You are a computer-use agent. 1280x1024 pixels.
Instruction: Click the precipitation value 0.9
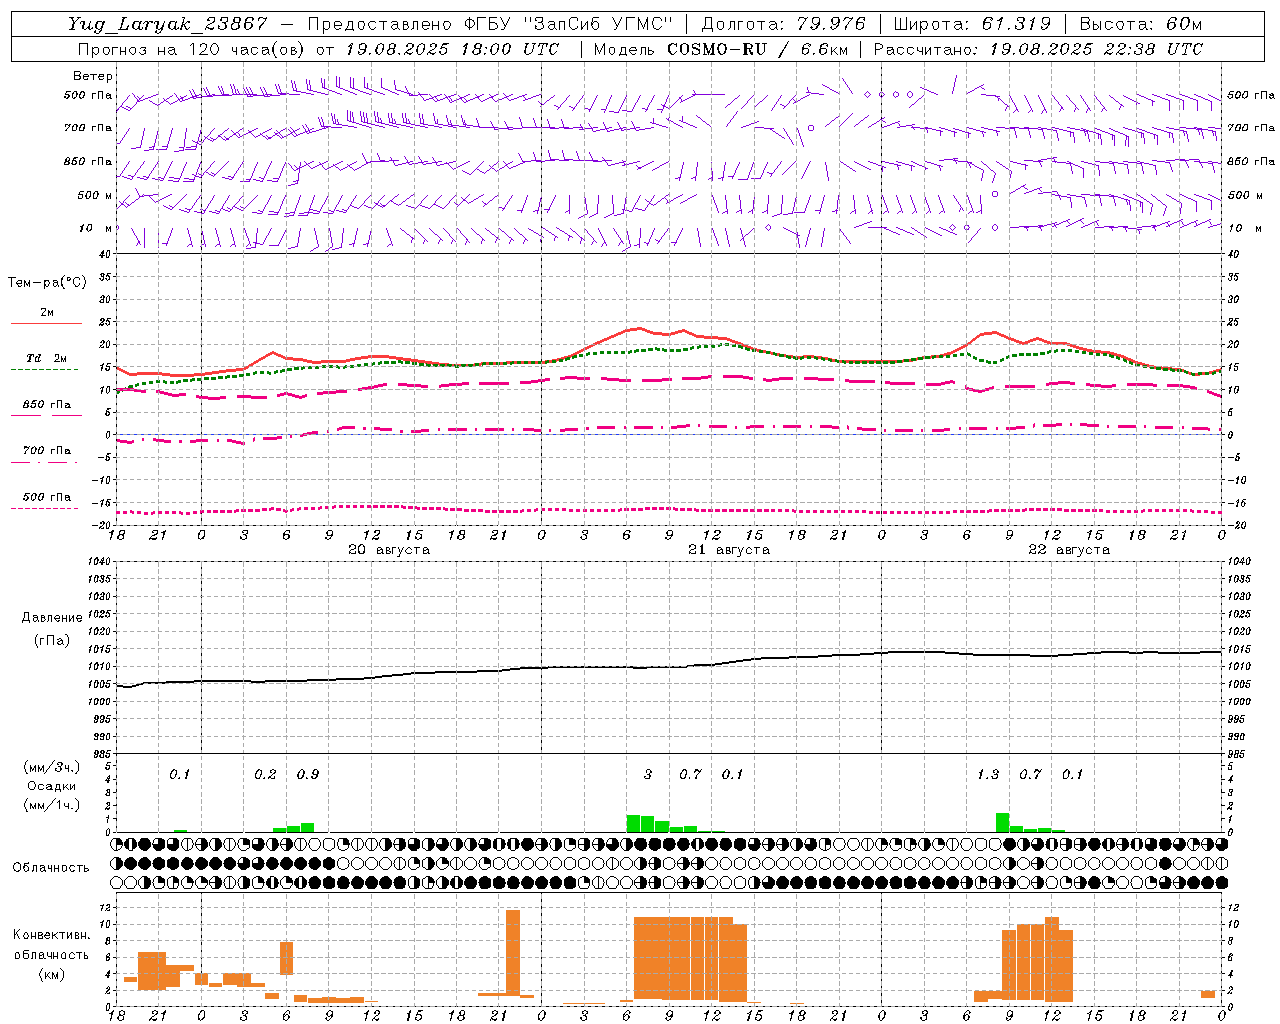[x=308, y=775]
